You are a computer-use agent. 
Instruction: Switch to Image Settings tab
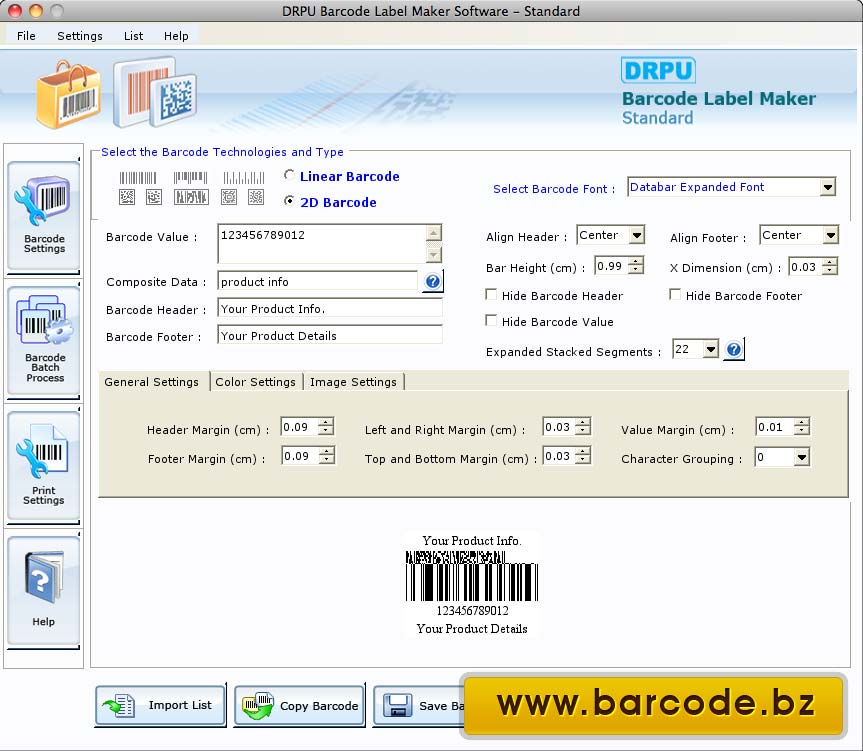pos(353,382)
